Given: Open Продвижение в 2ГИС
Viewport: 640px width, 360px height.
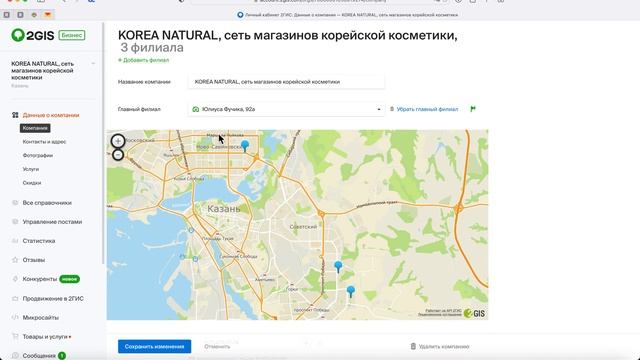Looking at the screenshot, I should 53,298.
